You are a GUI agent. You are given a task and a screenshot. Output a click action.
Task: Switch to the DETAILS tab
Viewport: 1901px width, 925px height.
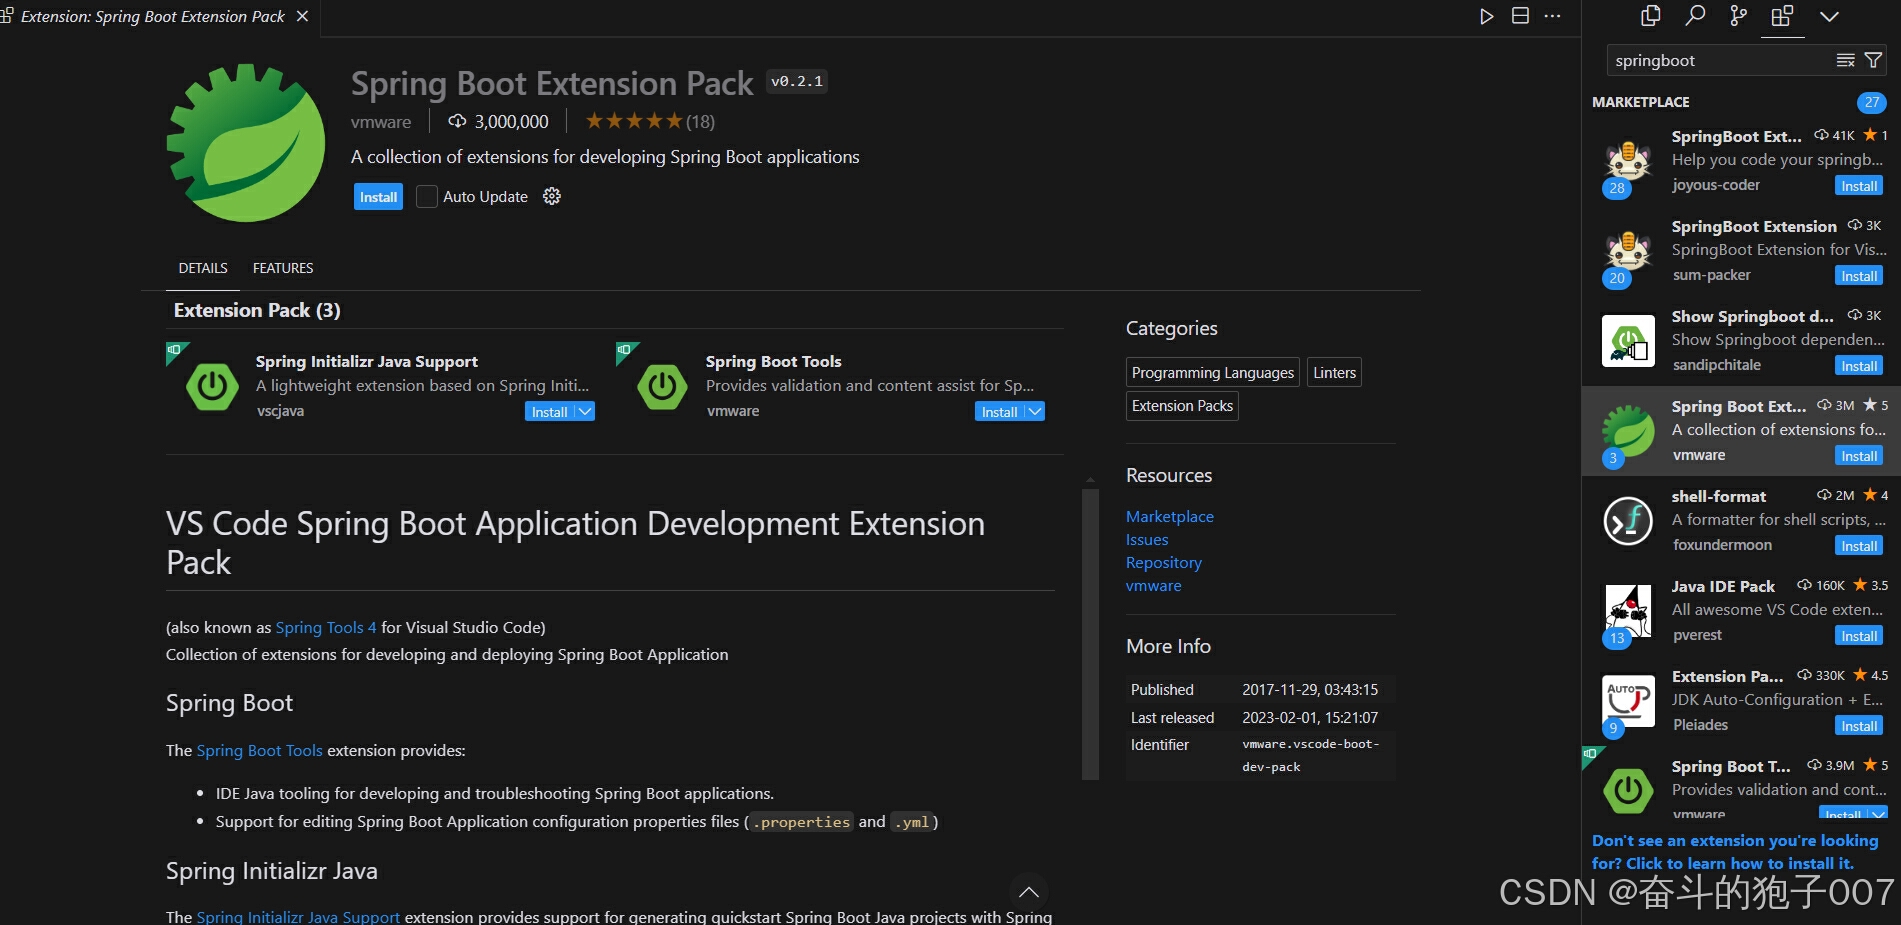tap(203, 268)
